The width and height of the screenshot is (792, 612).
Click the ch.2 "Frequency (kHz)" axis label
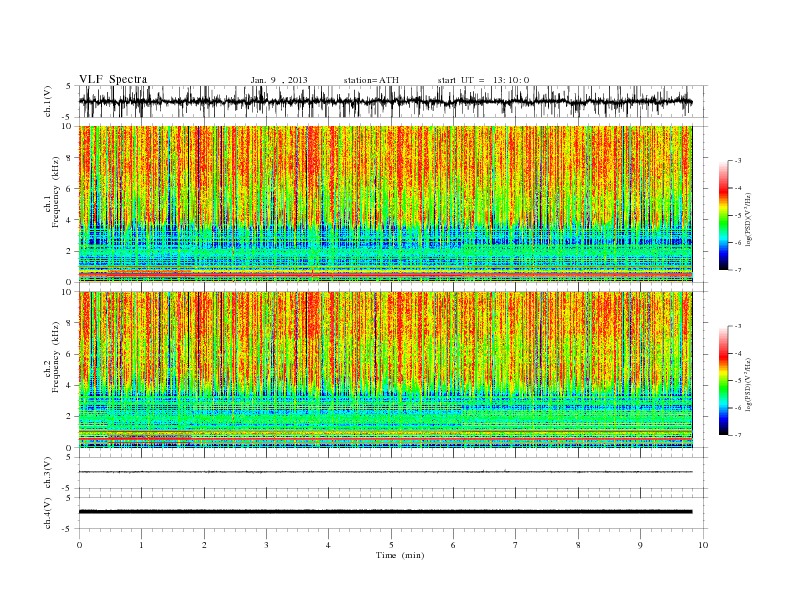55,358
